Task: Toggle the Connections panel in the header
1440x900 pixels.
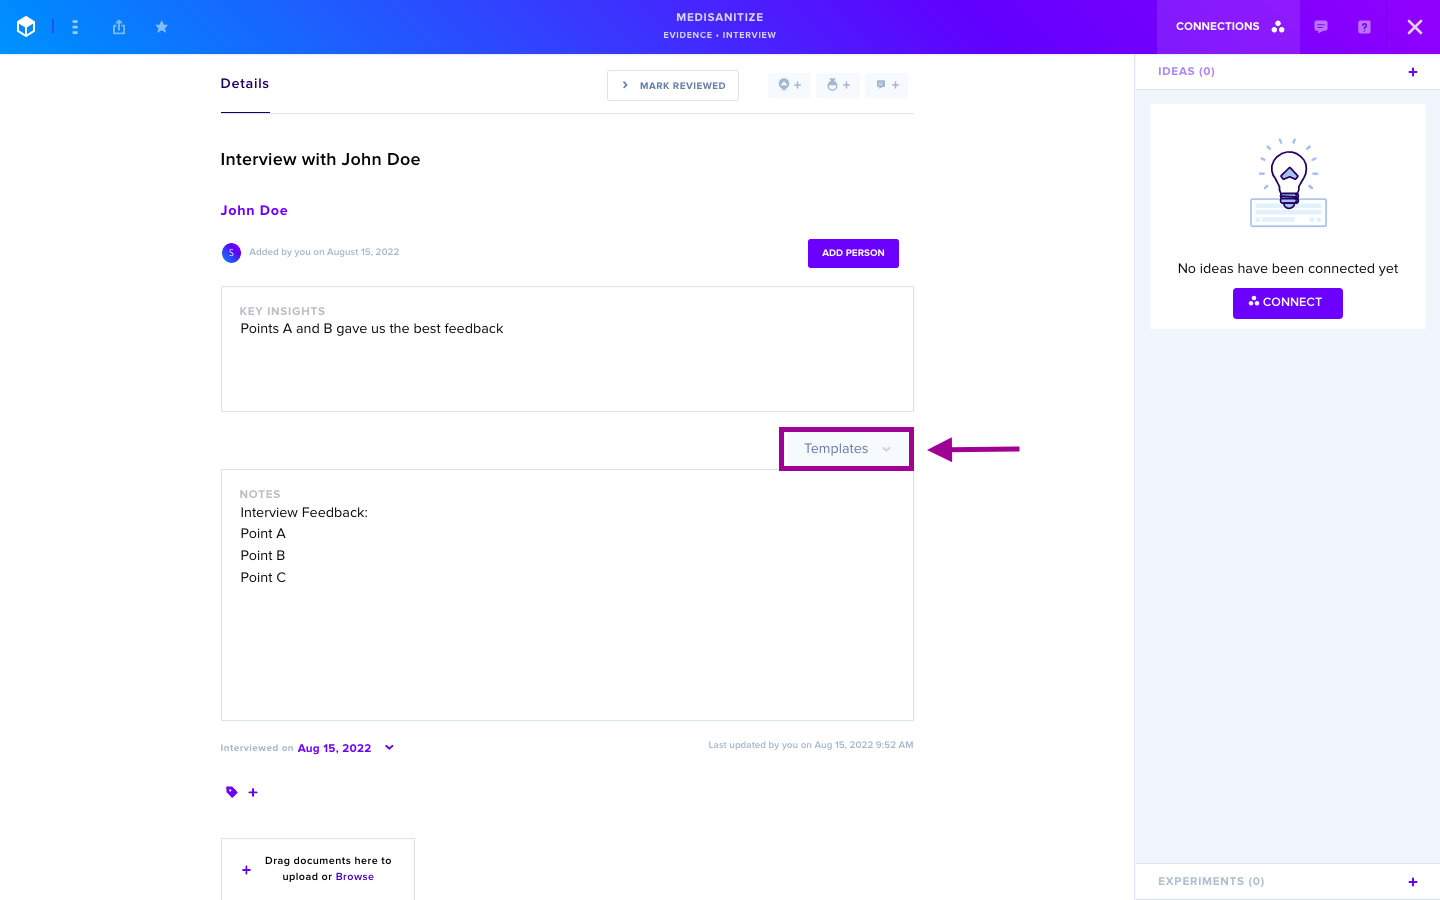Action: point(1229,27)
